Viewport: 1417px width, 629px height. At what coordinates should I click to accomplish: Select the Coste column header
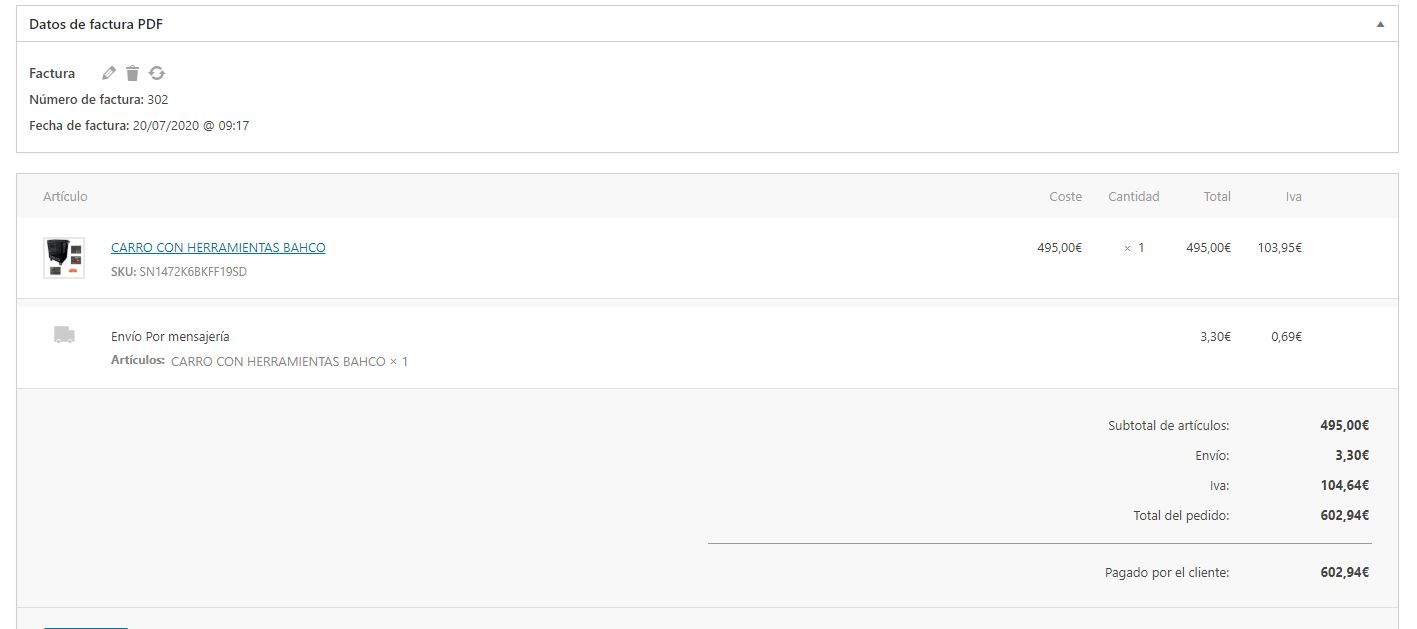point(1065,197)
